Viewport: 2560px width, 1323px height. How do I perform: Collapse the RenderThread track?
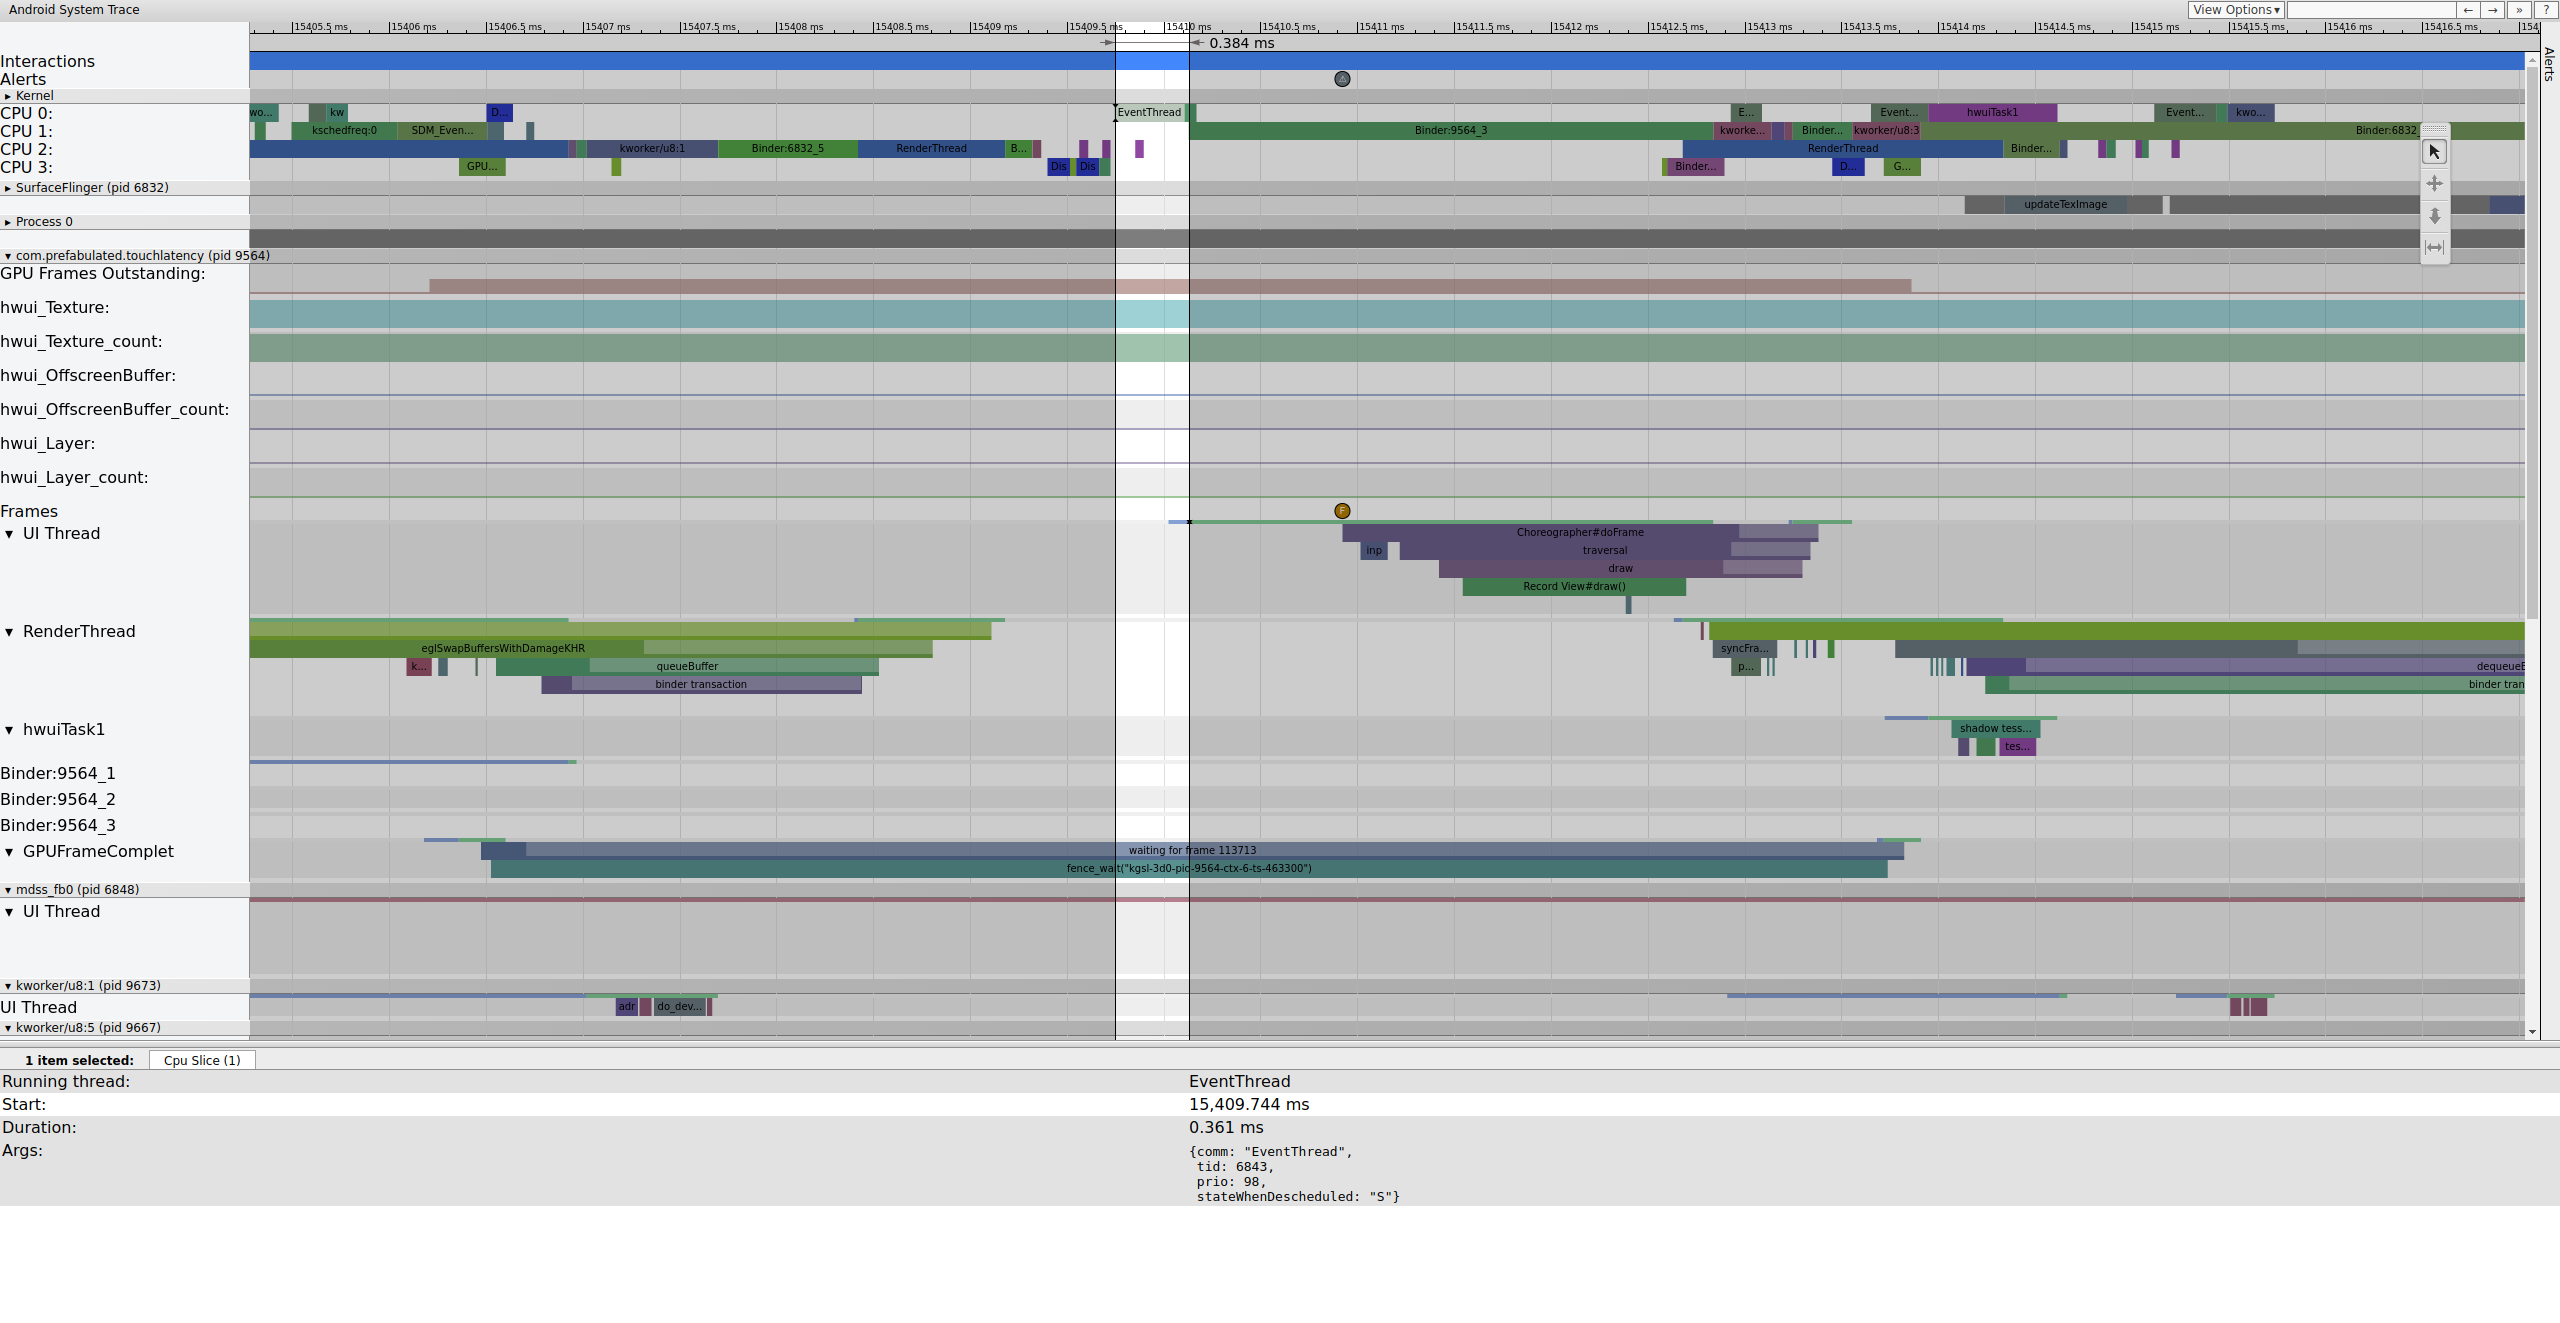pyautogui.click(x=9, y=632)
